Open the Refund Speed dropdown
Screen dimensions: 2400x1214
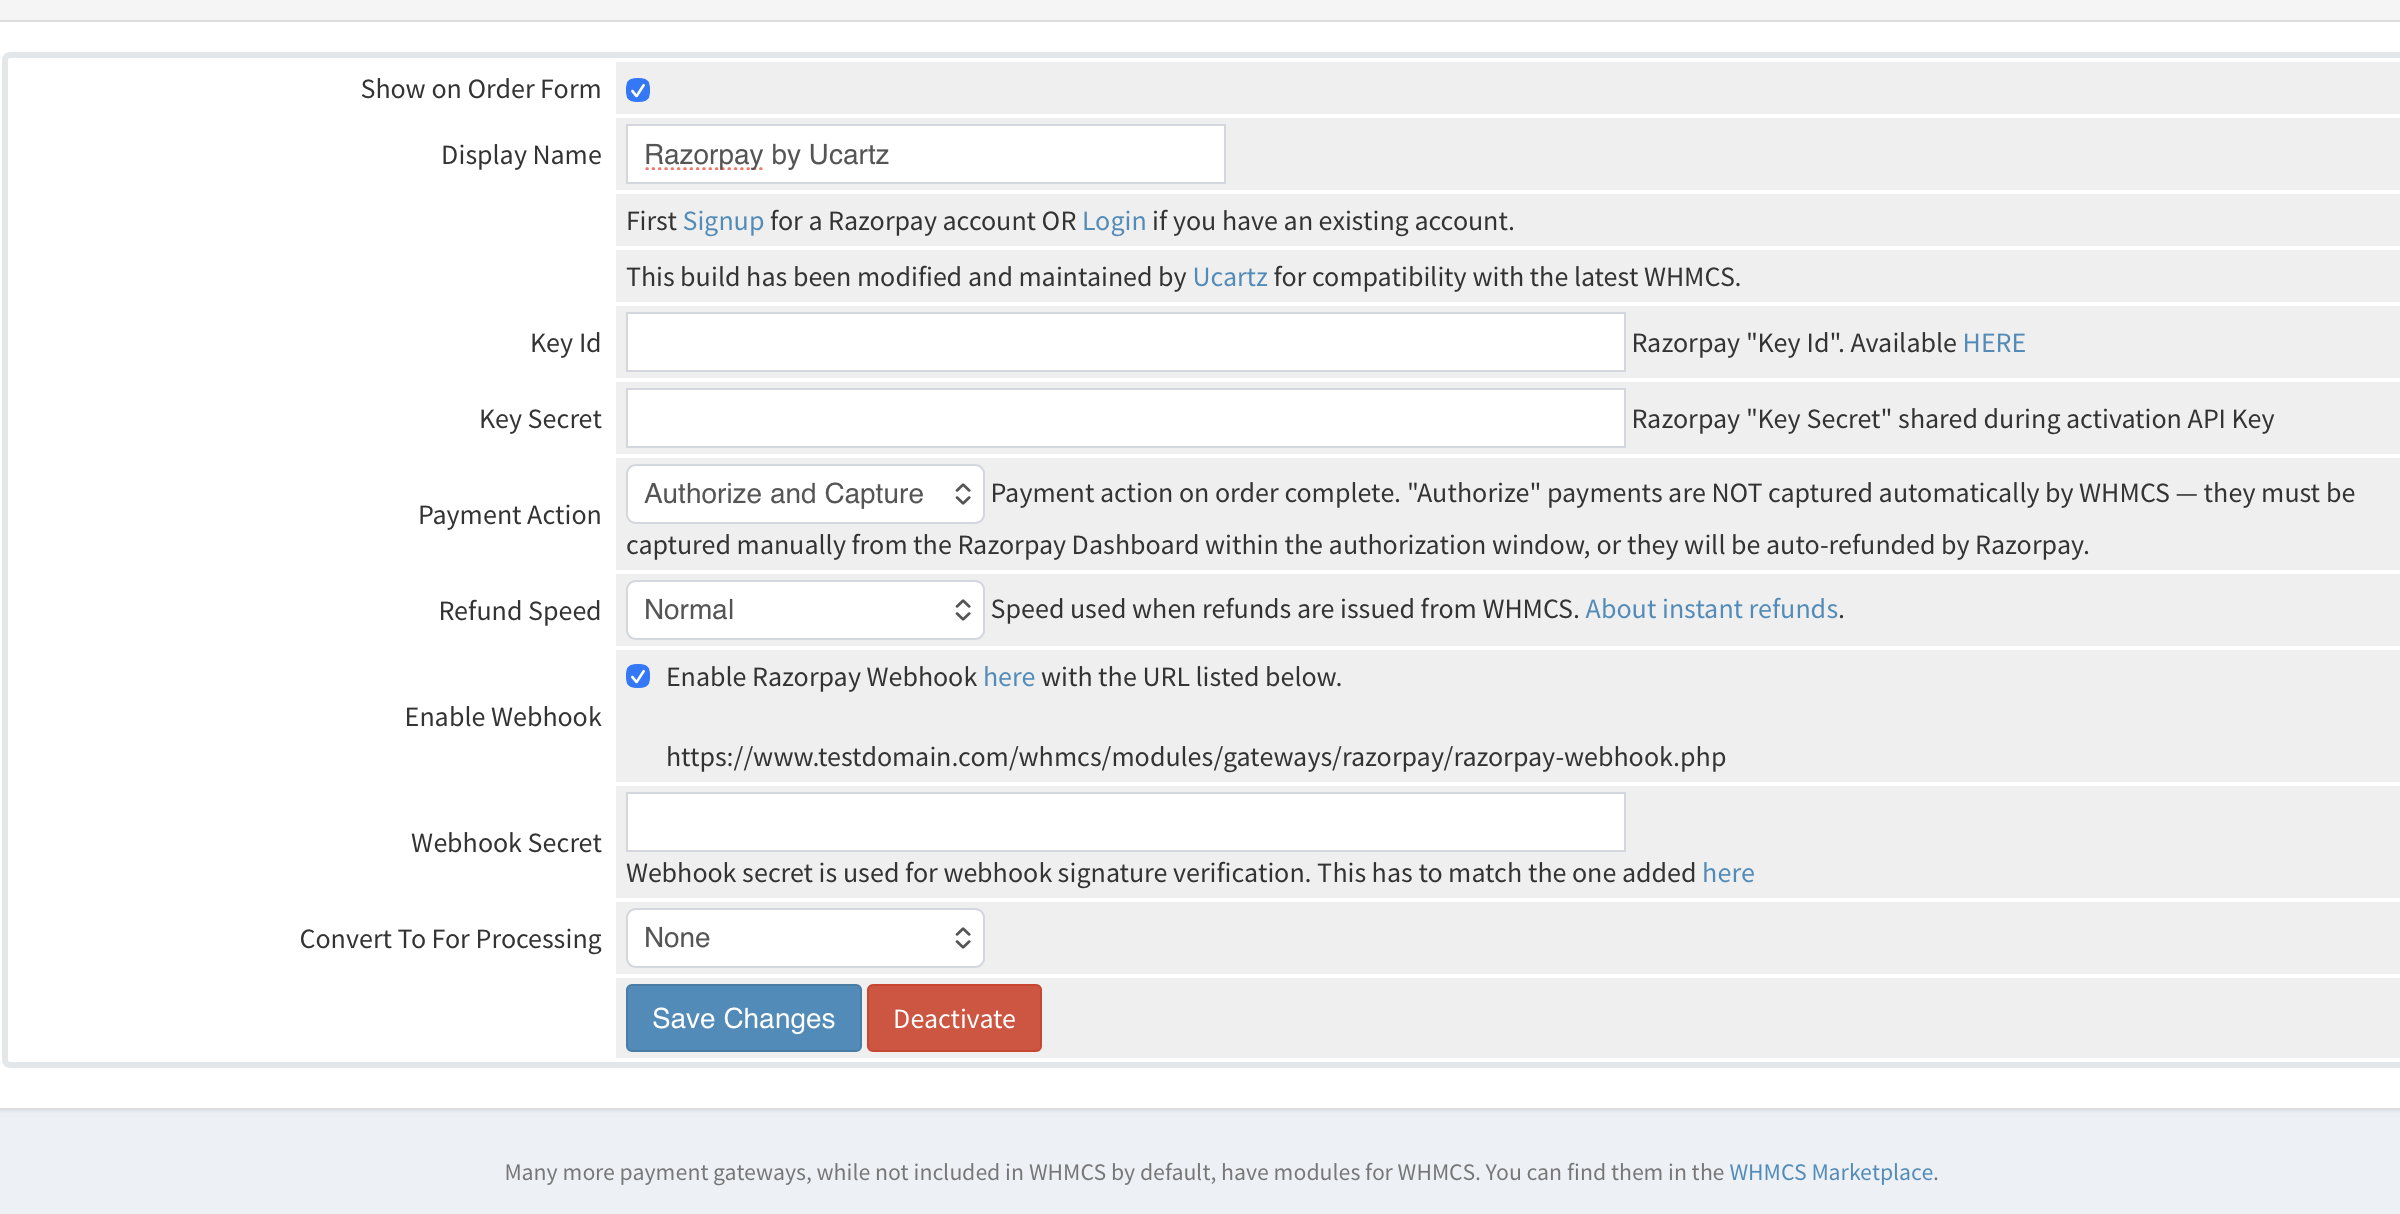(805, 609)
